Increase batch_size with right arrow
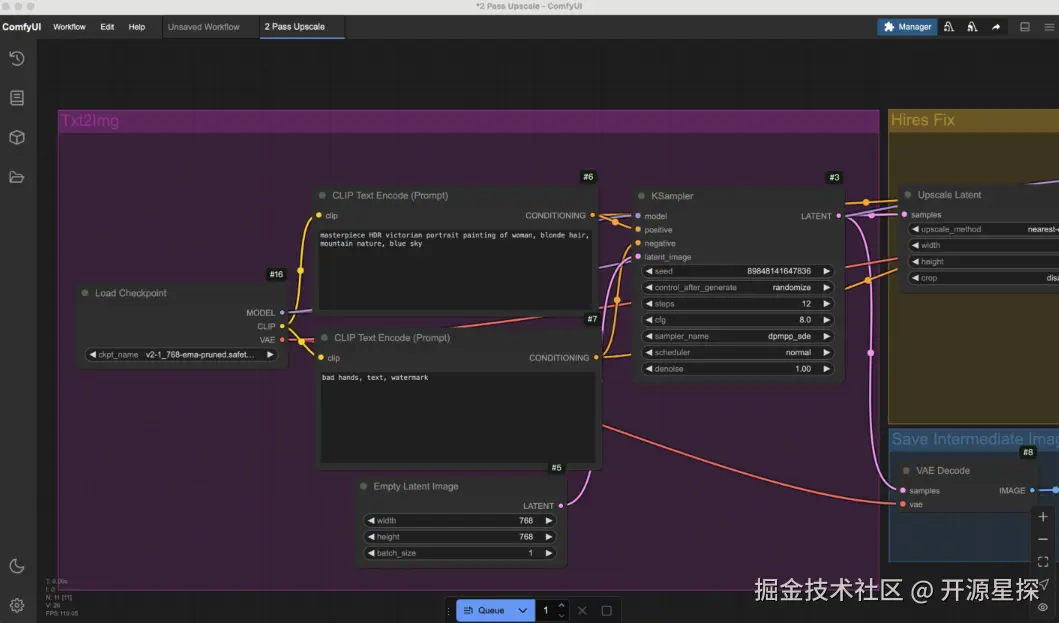 548,553
